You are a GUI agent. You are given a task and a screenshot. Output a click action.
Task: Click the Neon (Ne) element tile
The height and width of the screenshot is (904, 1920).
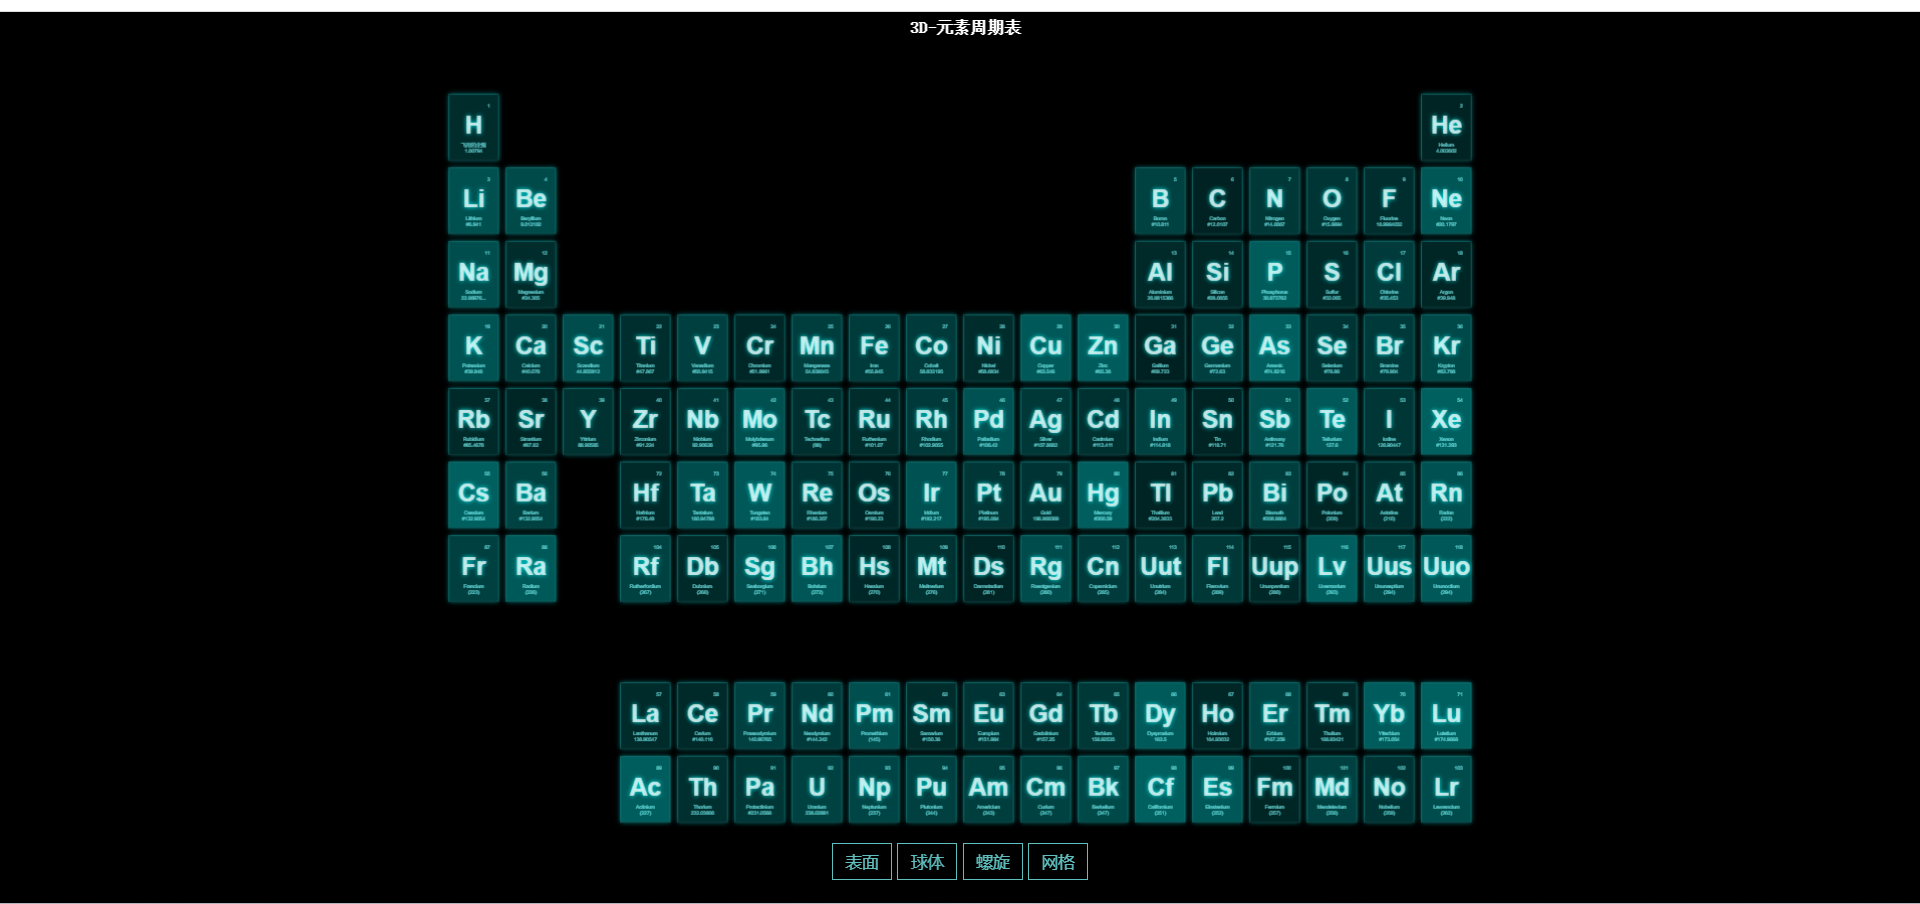pos(1446,201)
